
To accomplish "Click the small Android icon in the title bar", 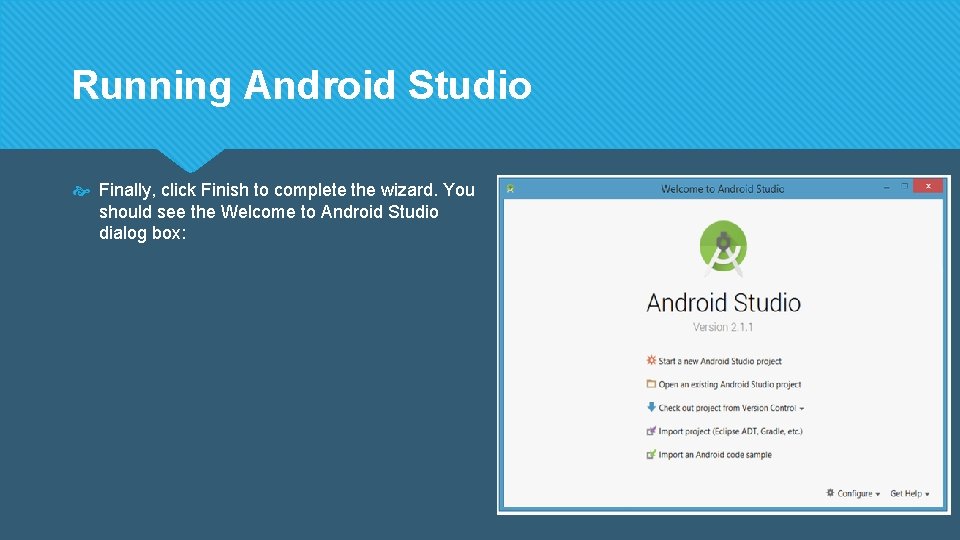I will point(510,189).
